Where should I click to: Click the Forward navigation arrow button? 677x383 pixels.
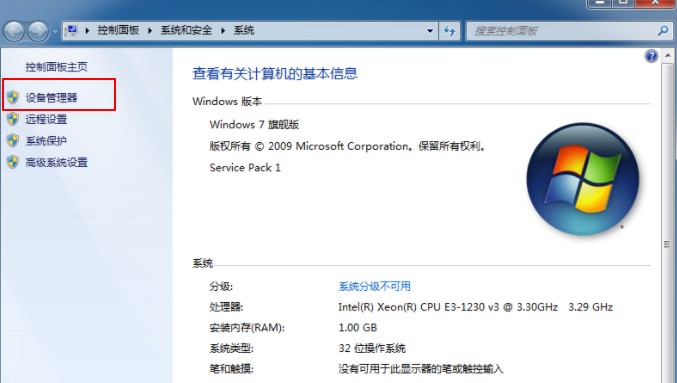pos(38,31)
